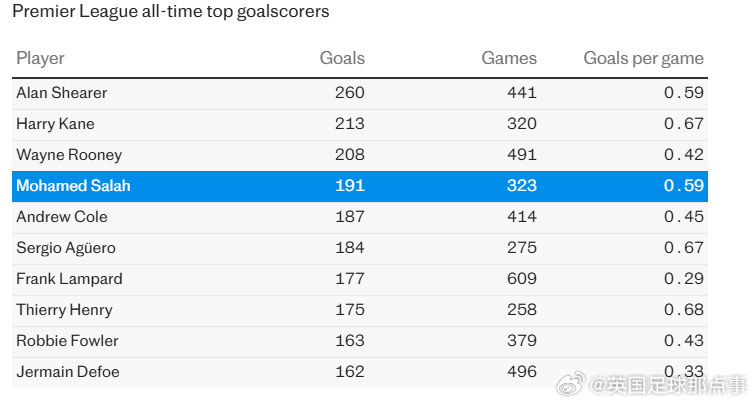755x404 pixels.
Task: Click Alan Shearer's name
Action: point(62,93)
